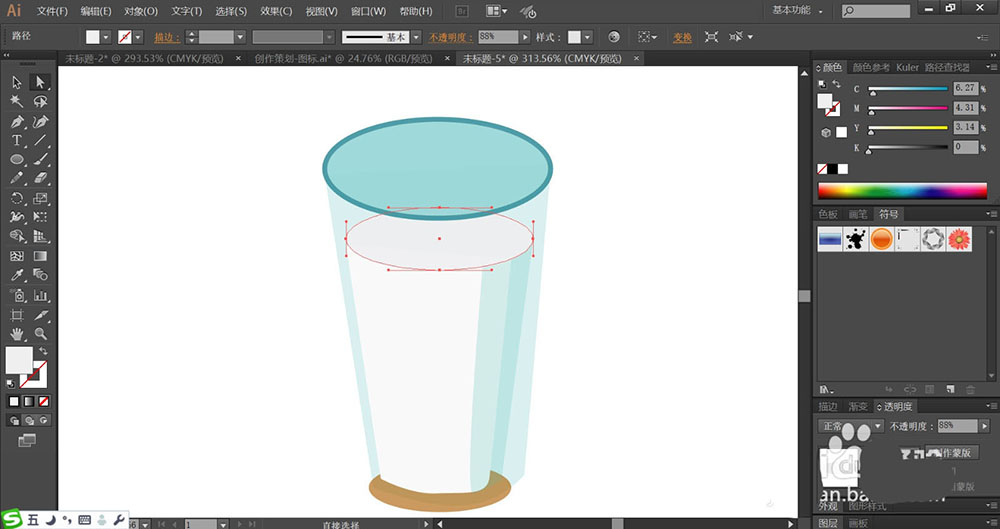The height and width of the screenshot is (529, 1000).
Task: Select the Zoom magnifier tool
Action: pos(40,333)
